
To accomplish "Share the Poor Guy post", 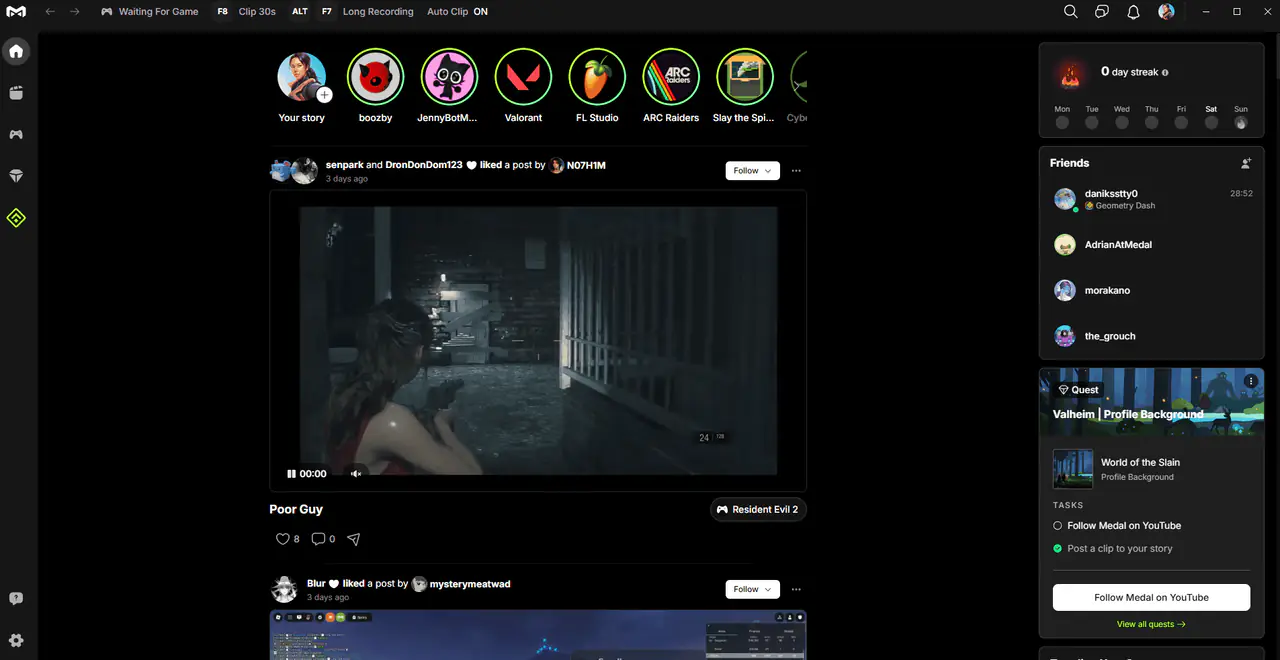I will pos(353,539).
